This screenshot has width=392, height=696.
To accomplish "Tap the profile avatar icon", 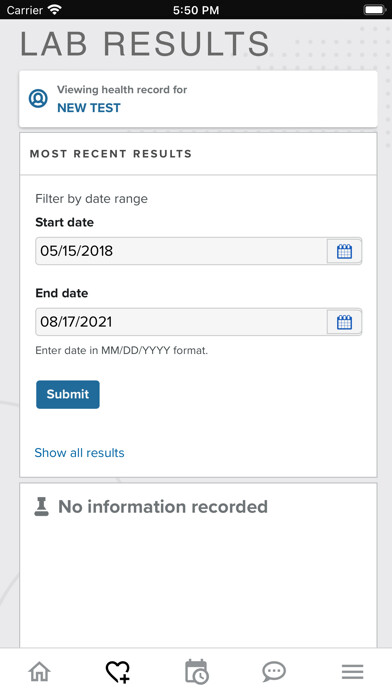I will click(38, 98).
